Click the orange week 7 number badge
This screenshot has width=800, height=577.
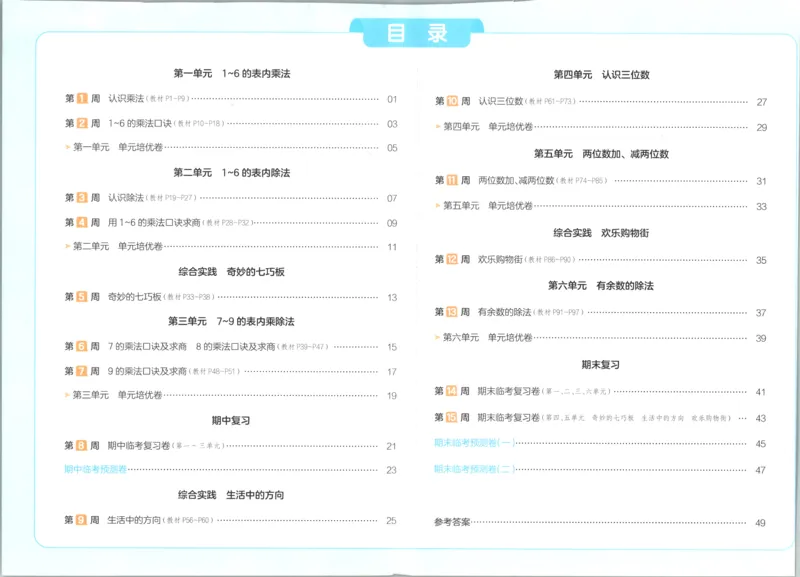coord(82,371)
